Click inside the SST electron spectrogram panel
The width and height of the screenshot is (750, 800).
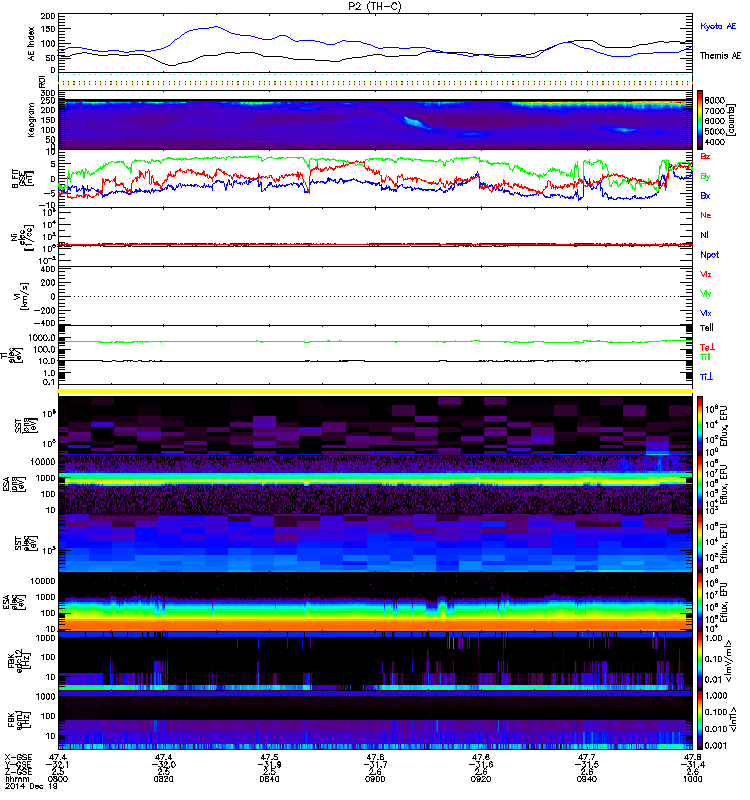[x=375, y=543]
